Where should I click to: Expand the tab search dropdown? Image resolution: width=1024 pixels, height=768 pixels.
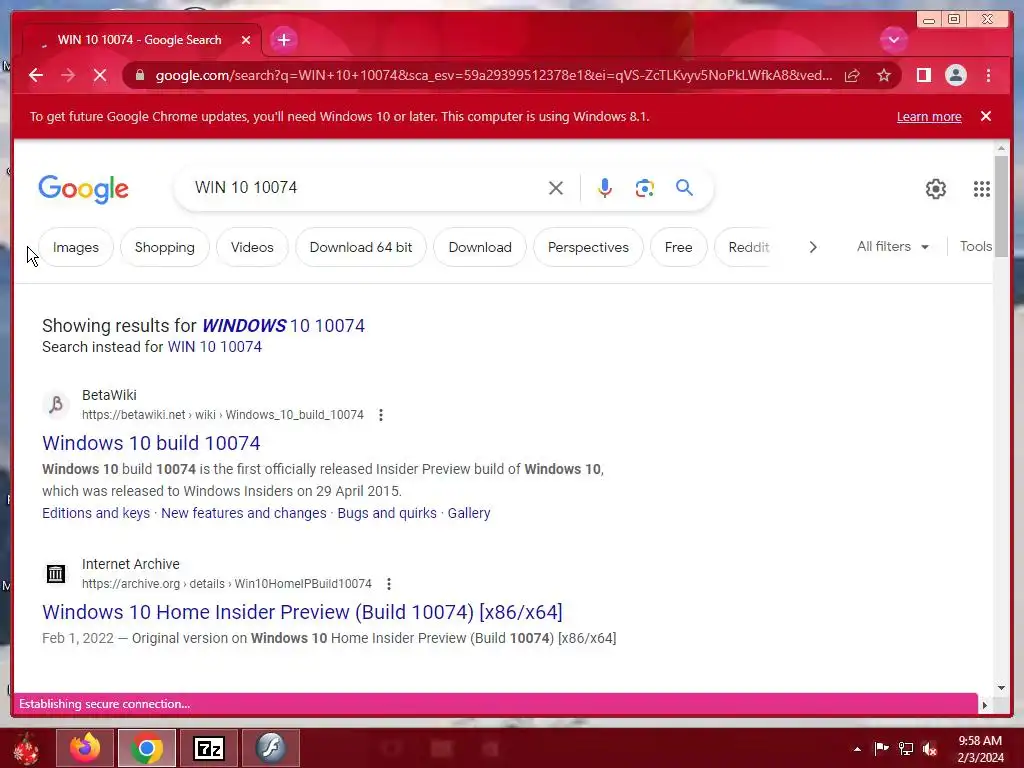893,40
